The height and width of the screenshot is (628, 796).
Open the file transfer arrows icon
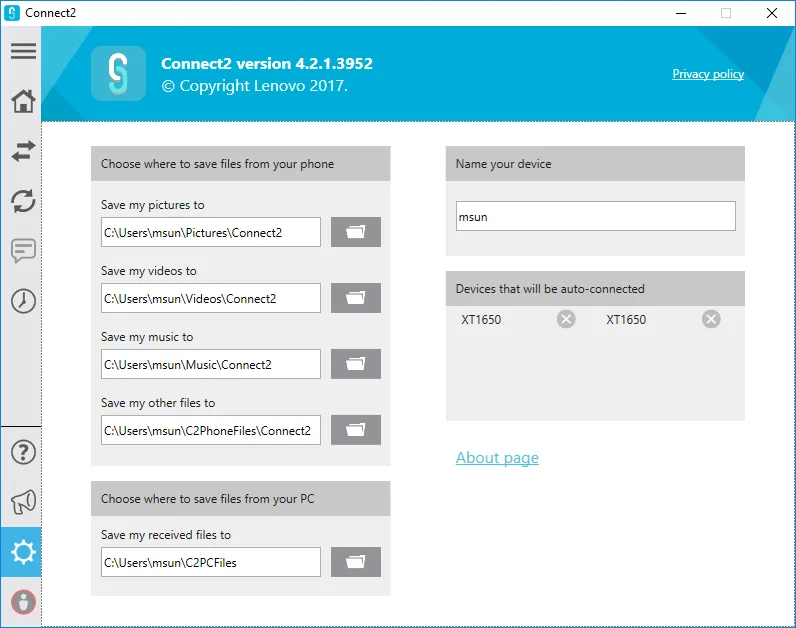pyautogui.click(x=23, y=151)
